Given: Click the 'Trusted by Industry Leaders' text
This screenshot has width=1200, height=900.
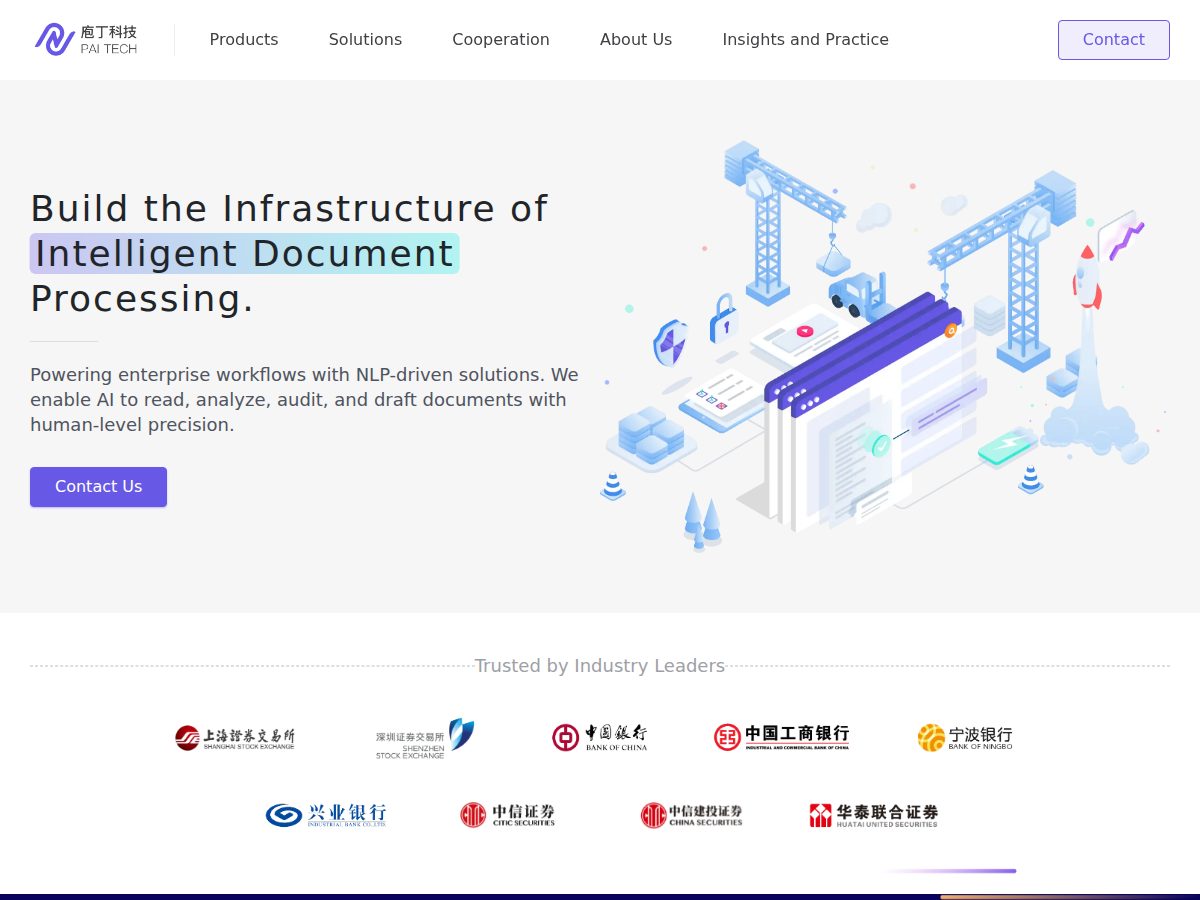Looking at the screenshot, I should pos(600,666).
